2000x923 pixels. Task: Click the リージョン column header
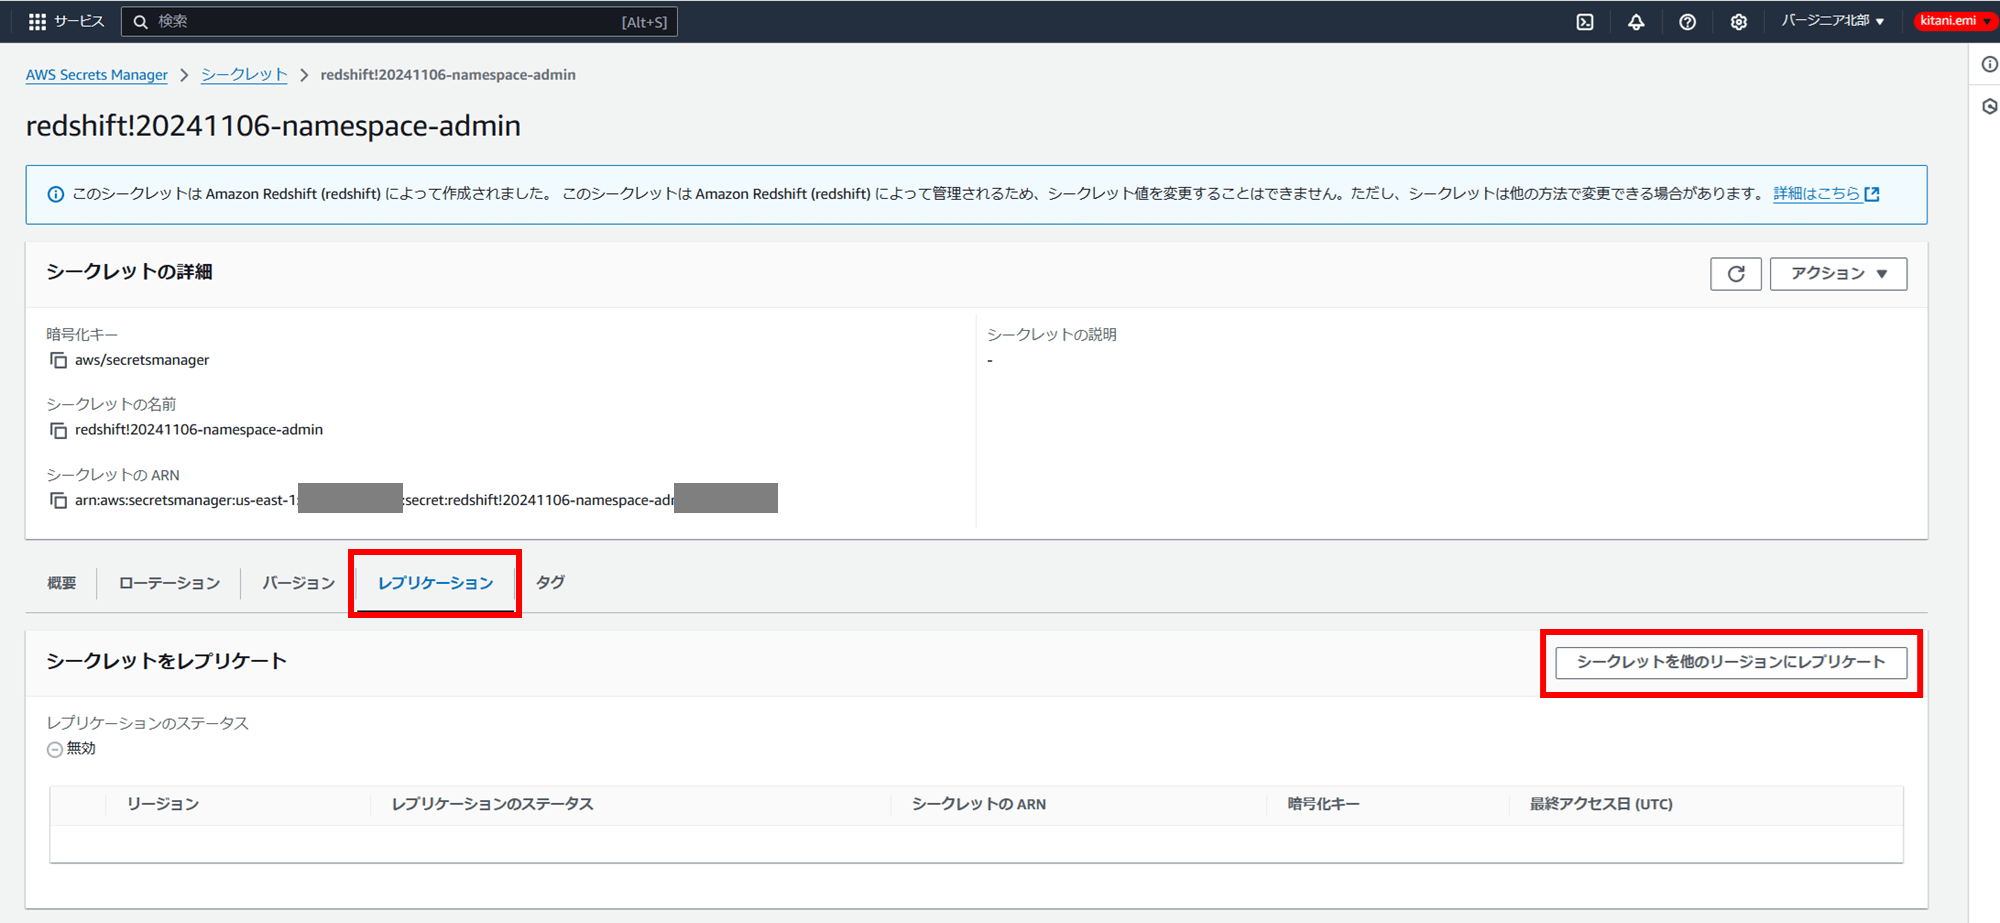(163, 804)
